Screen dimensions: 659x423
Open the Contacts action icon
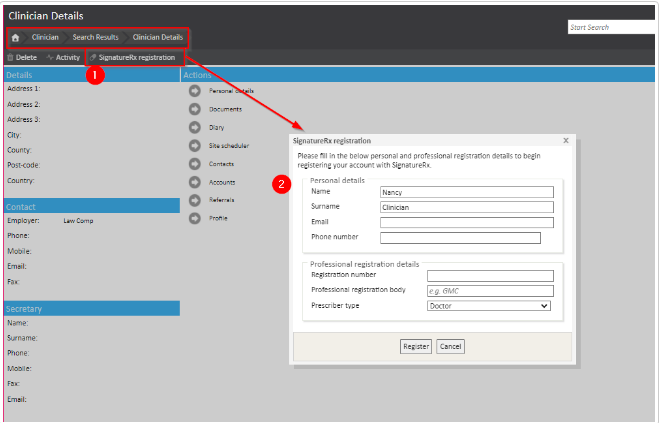(x=195, y=164)
